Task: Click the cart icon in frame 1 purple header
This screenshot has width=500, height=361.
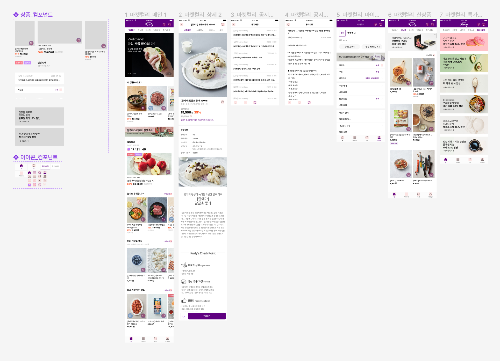Action: [169, 24]
